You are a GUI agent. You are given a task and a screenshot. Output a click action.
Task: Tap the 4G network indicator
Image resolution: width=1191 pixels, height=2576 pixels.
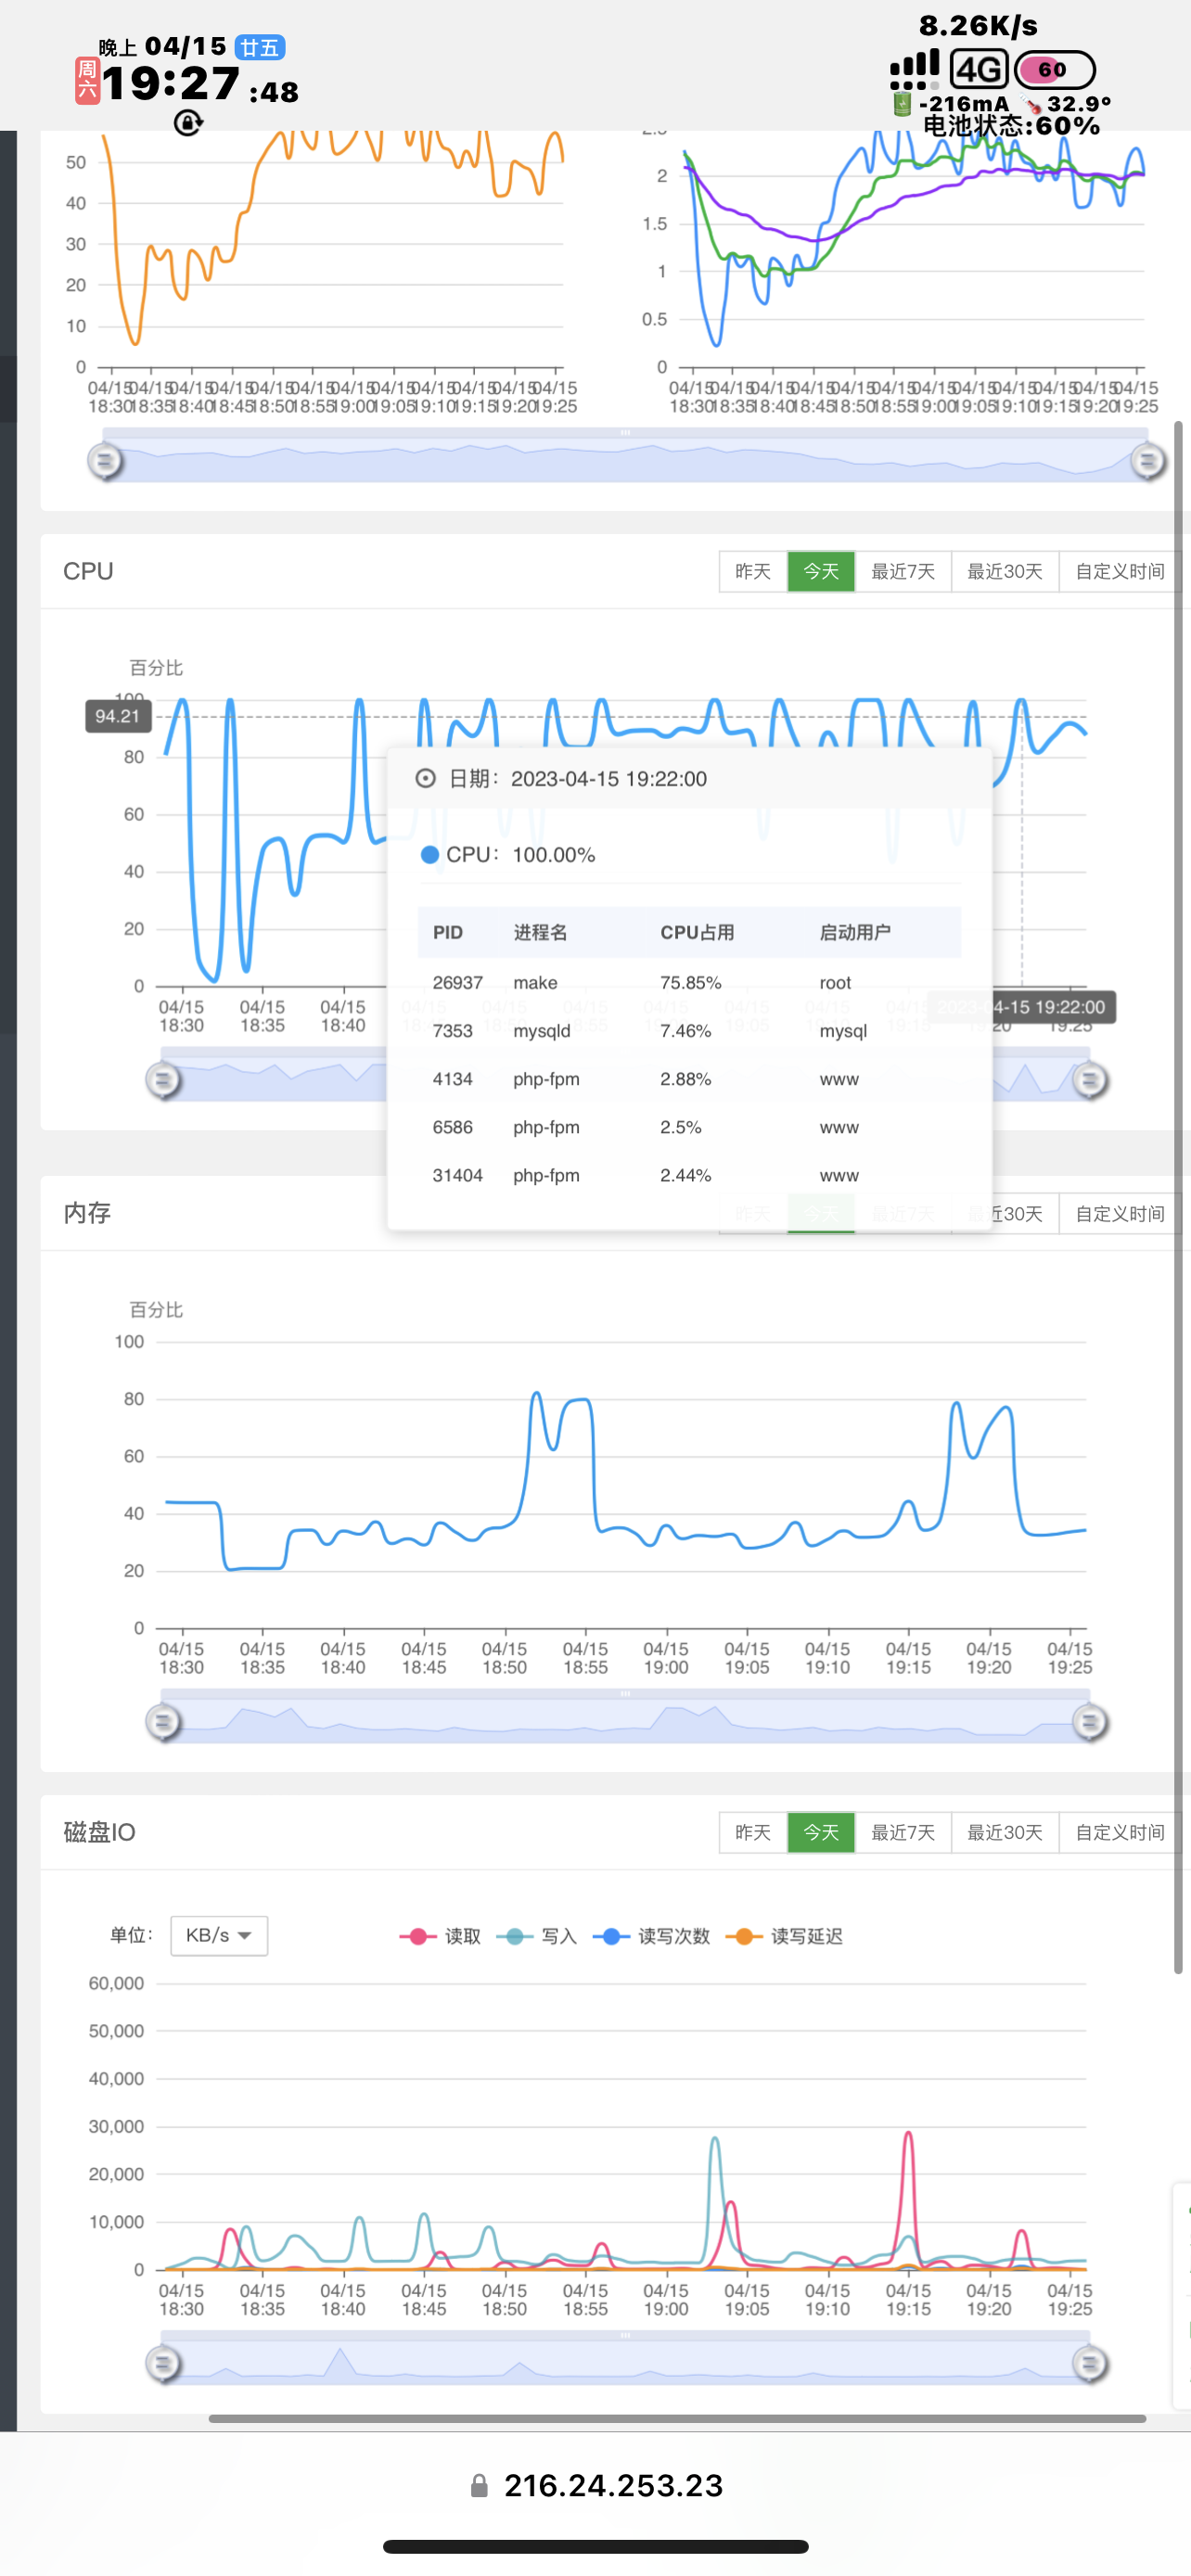(x=978, y=69)
